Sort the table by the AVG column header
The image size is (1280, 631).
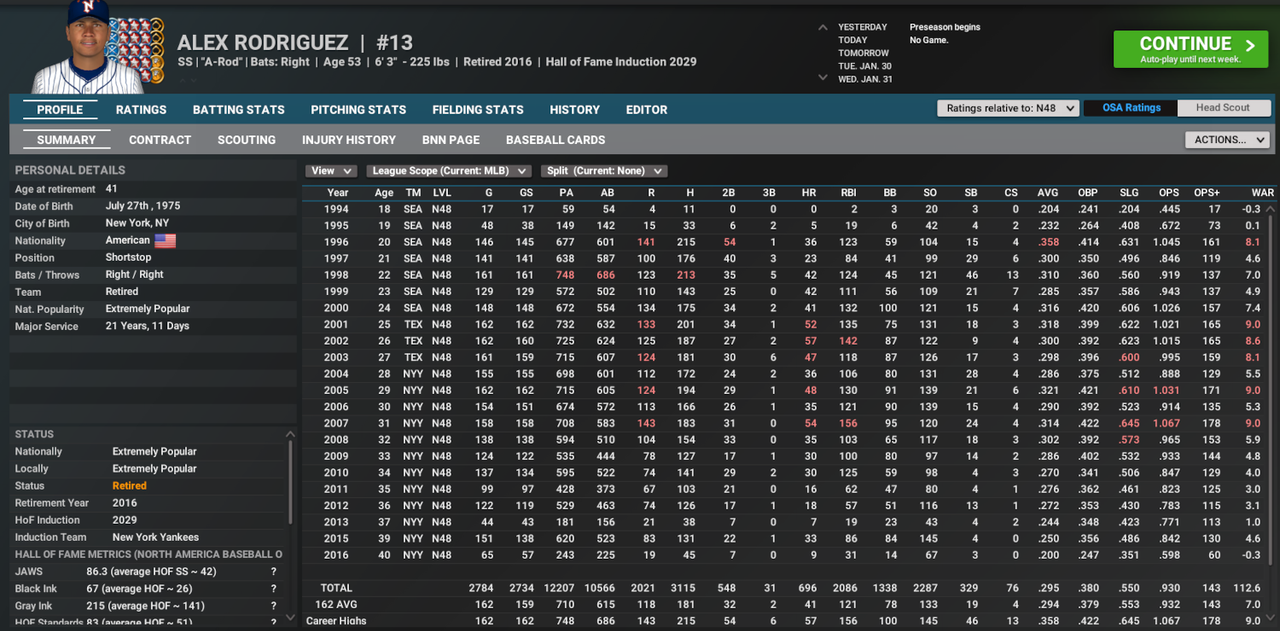pos(1048,193)
